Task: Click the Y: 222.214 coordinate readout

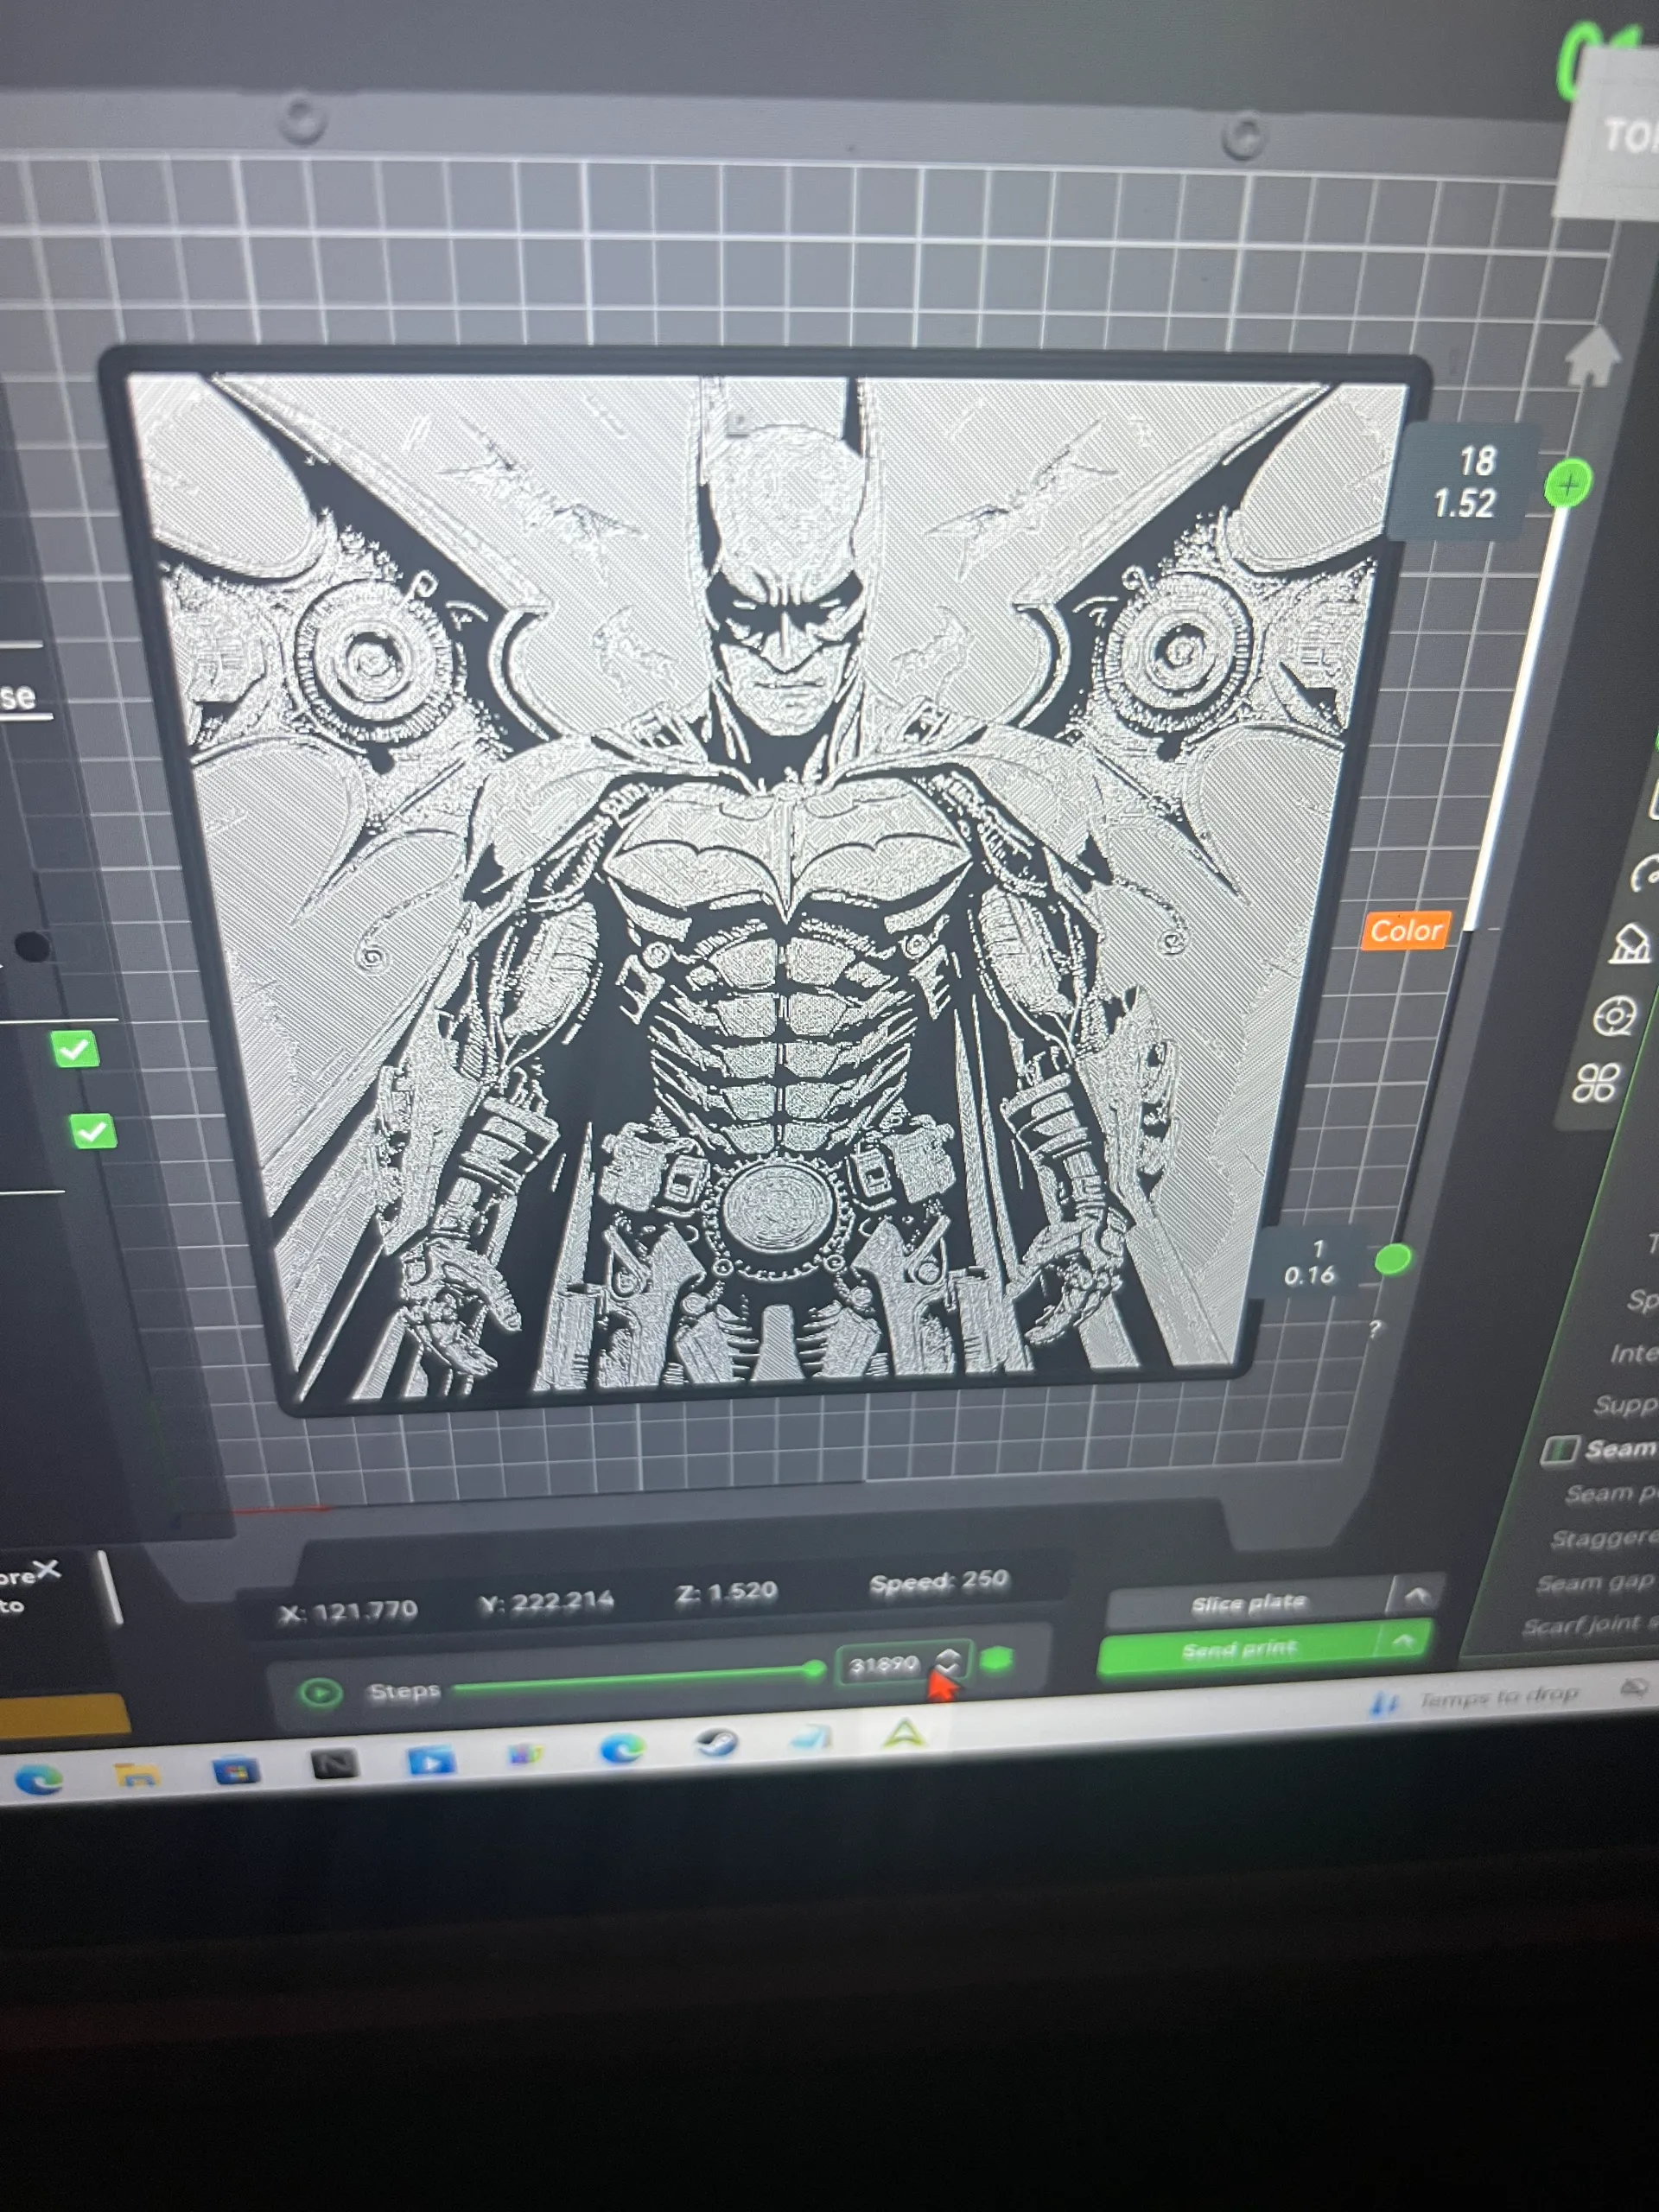Action: pyautogui.click(x=546, y=1602)
